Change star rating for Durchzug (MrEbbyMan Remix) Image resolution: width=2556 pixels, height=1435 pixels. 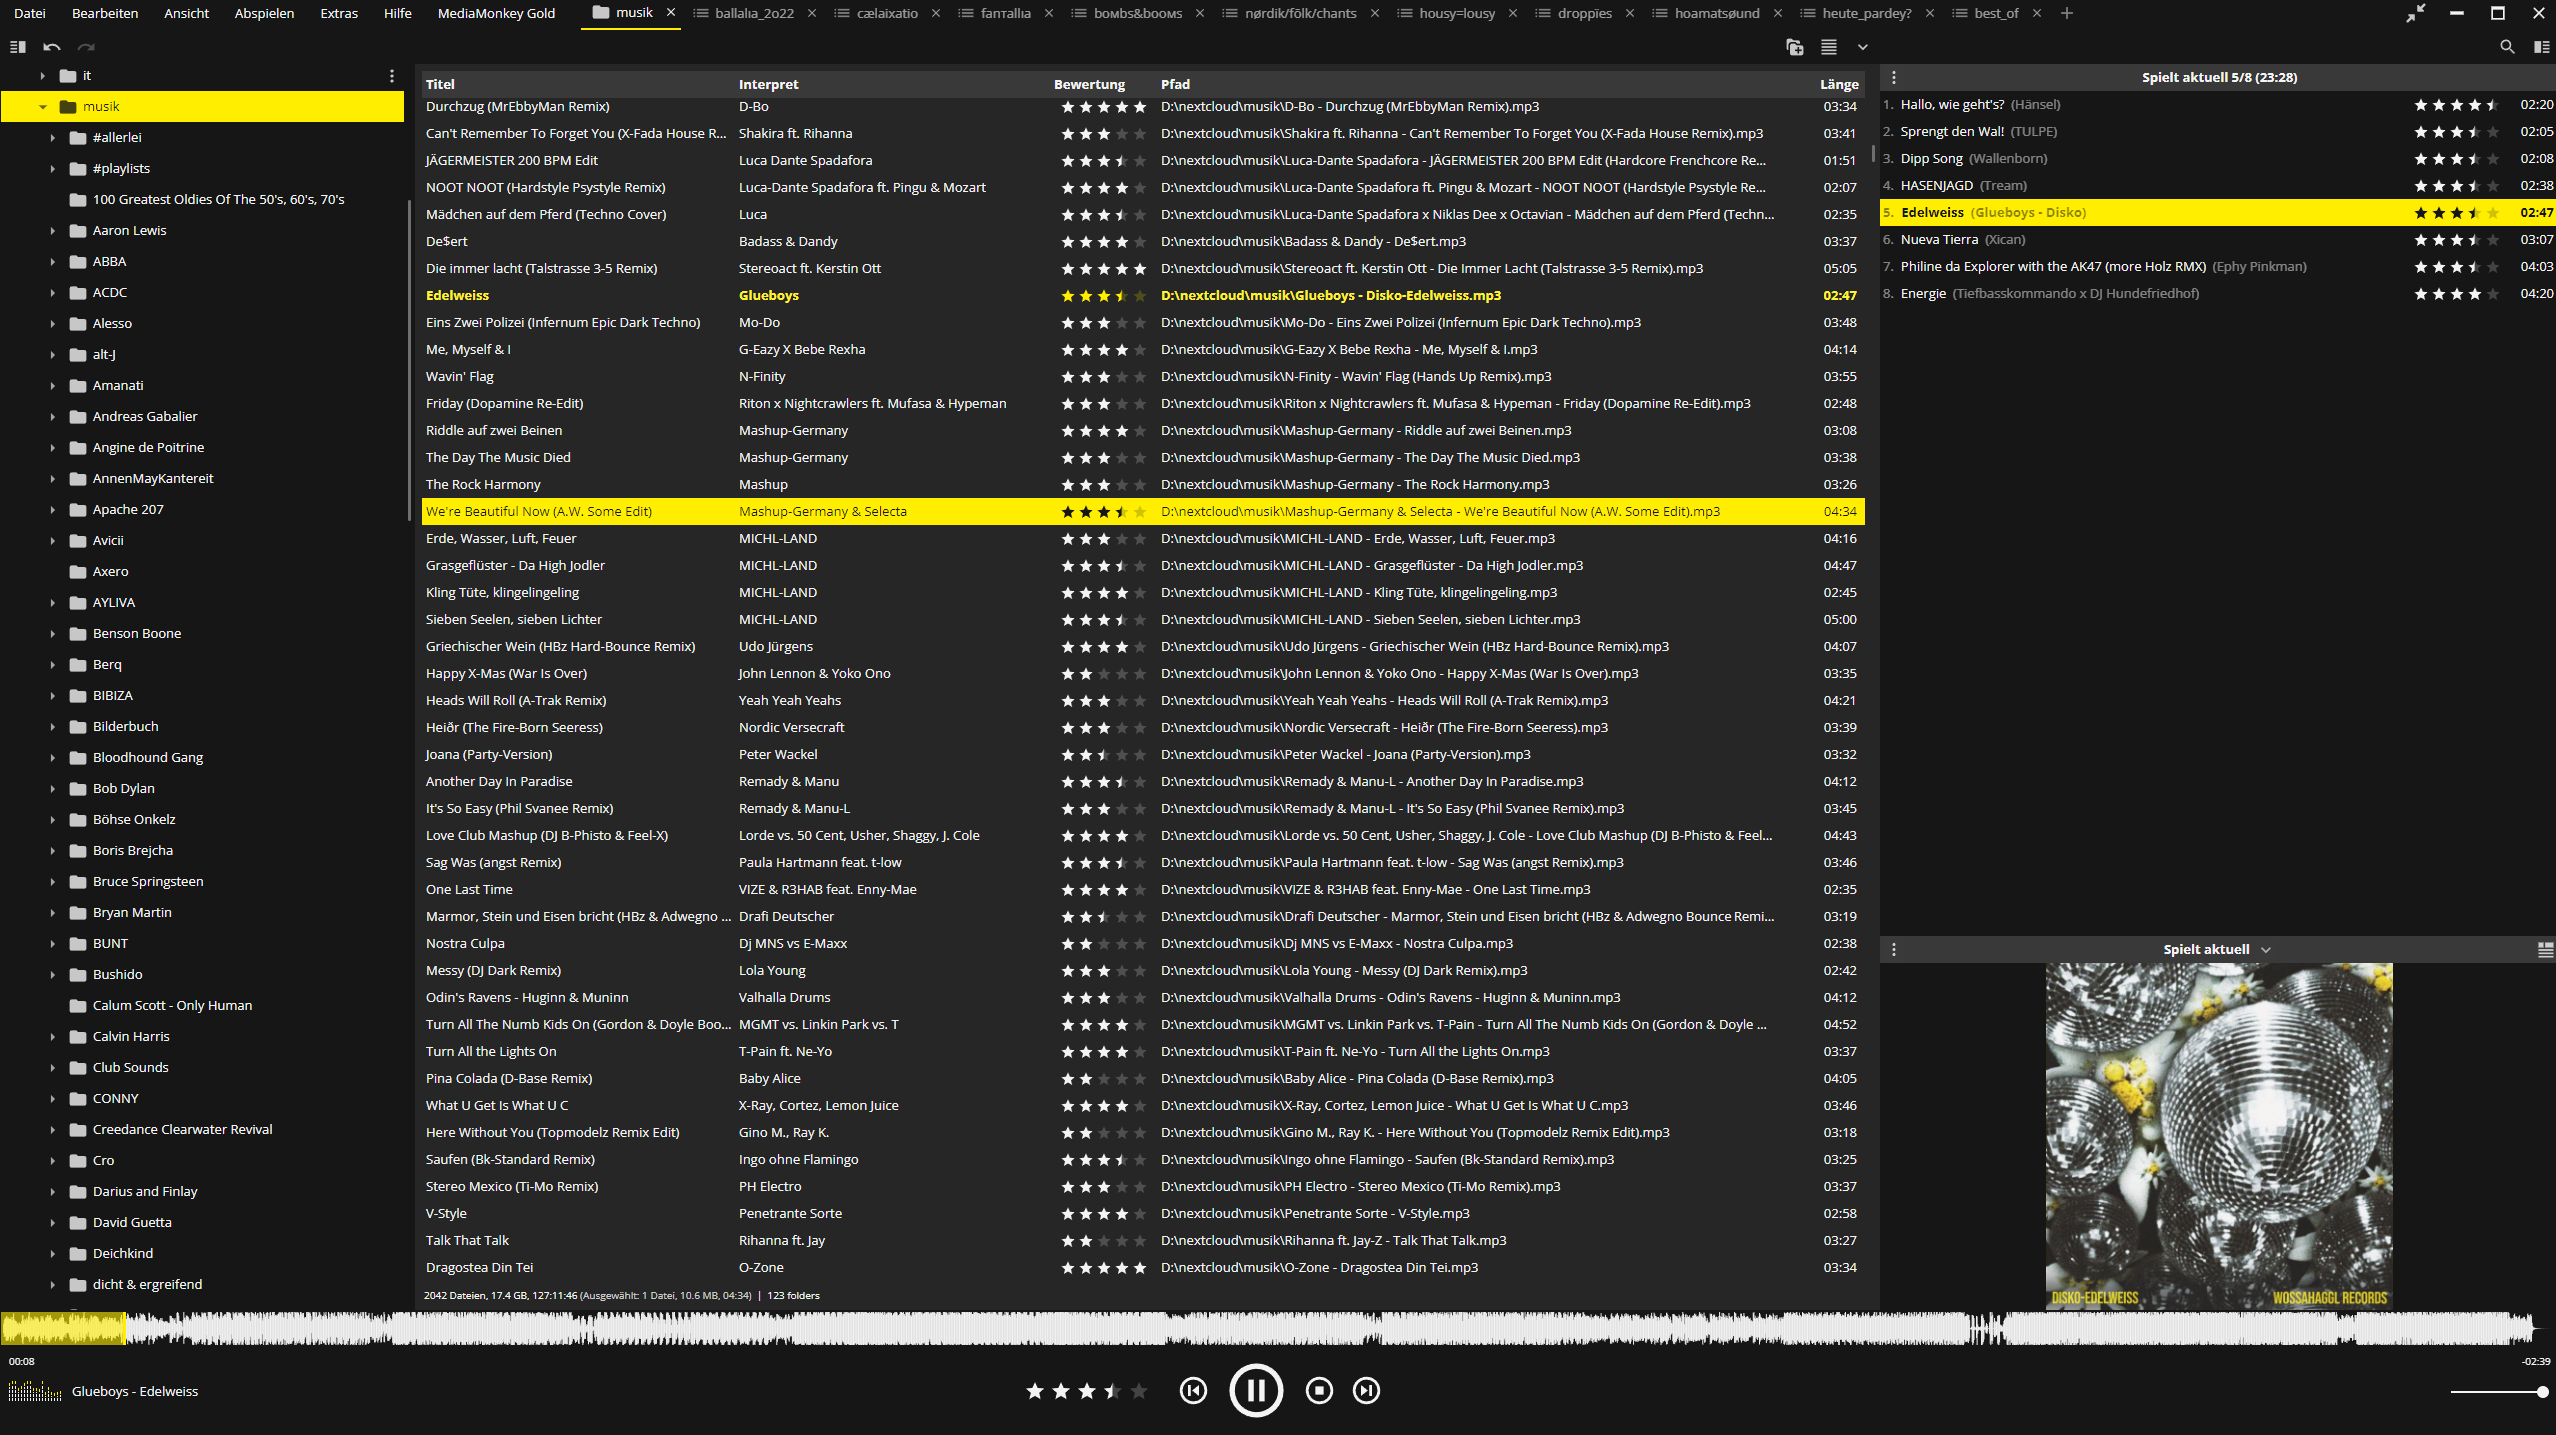pos(1103,107)
